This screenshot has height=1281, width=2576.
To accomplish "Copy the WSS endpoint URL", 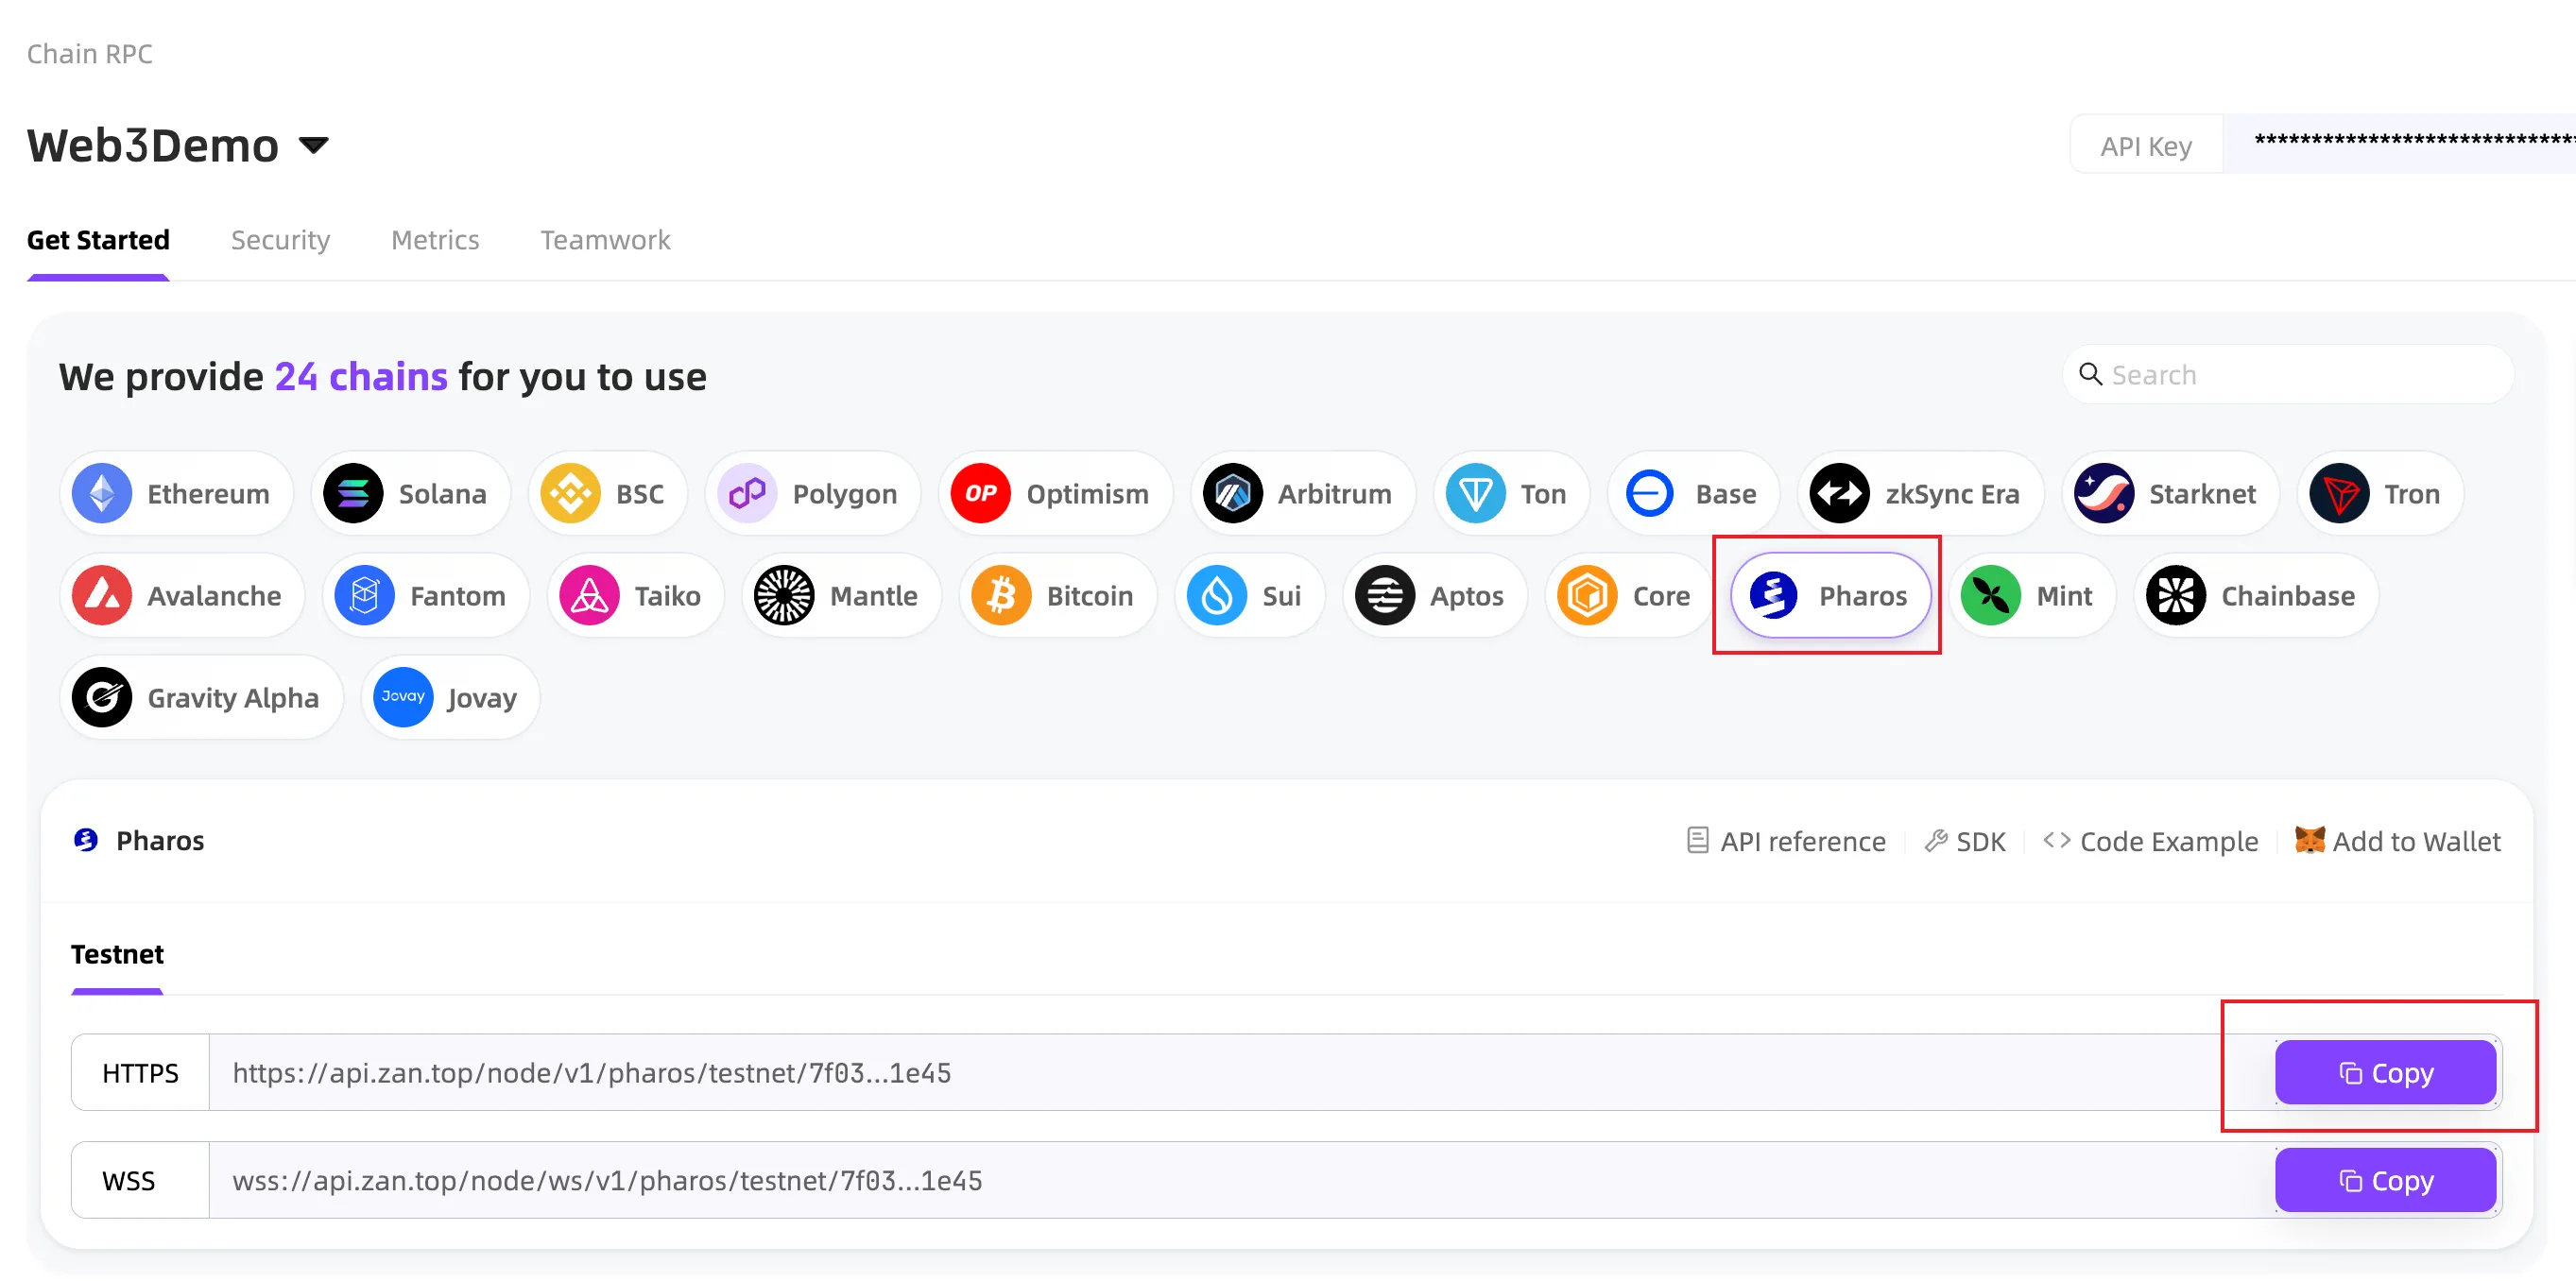I will point(2385,1180).
